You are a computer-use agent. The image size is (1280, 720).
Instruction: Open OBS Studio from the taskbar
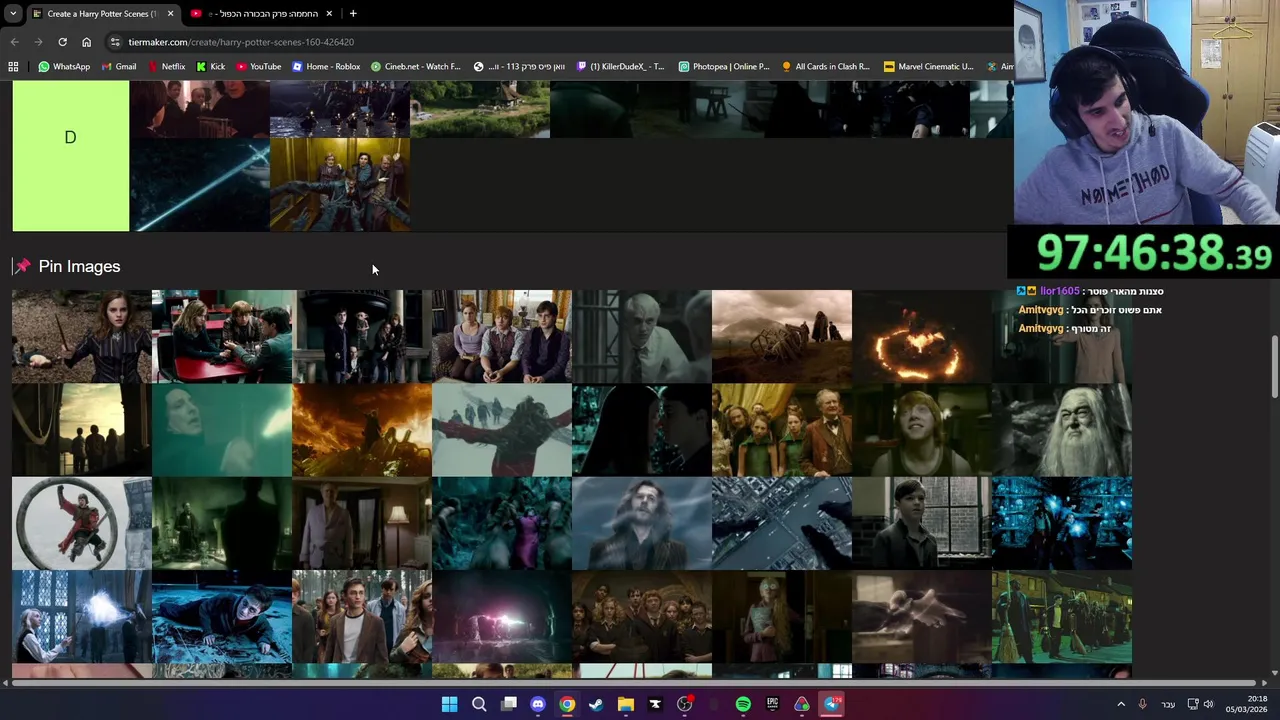pos(684,704)
